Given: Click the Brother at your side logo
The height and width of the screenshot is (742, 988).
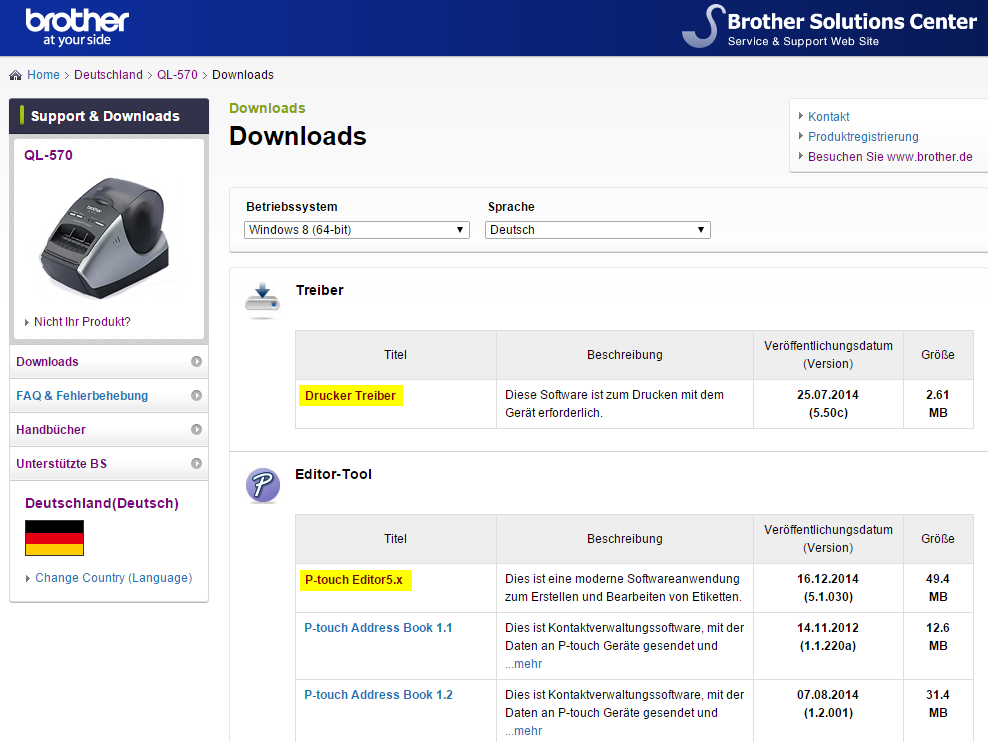Looking at the screenshot, I should pos(77,27).
